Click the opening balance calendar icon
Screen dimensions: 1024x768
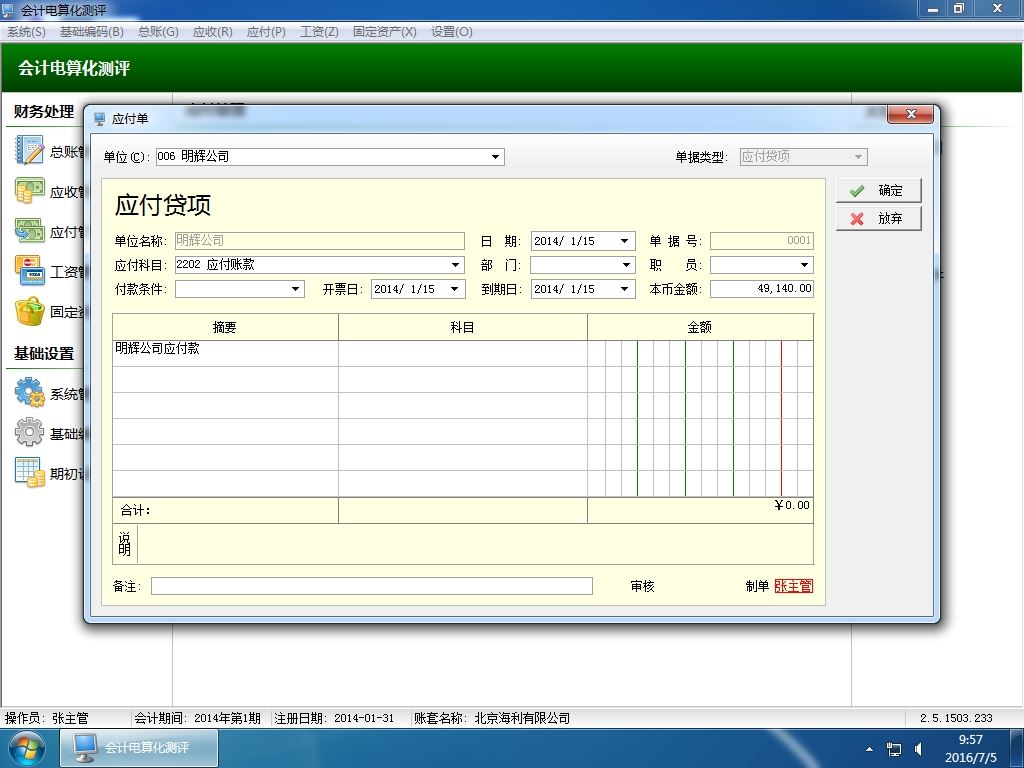(x=29, y=472)
